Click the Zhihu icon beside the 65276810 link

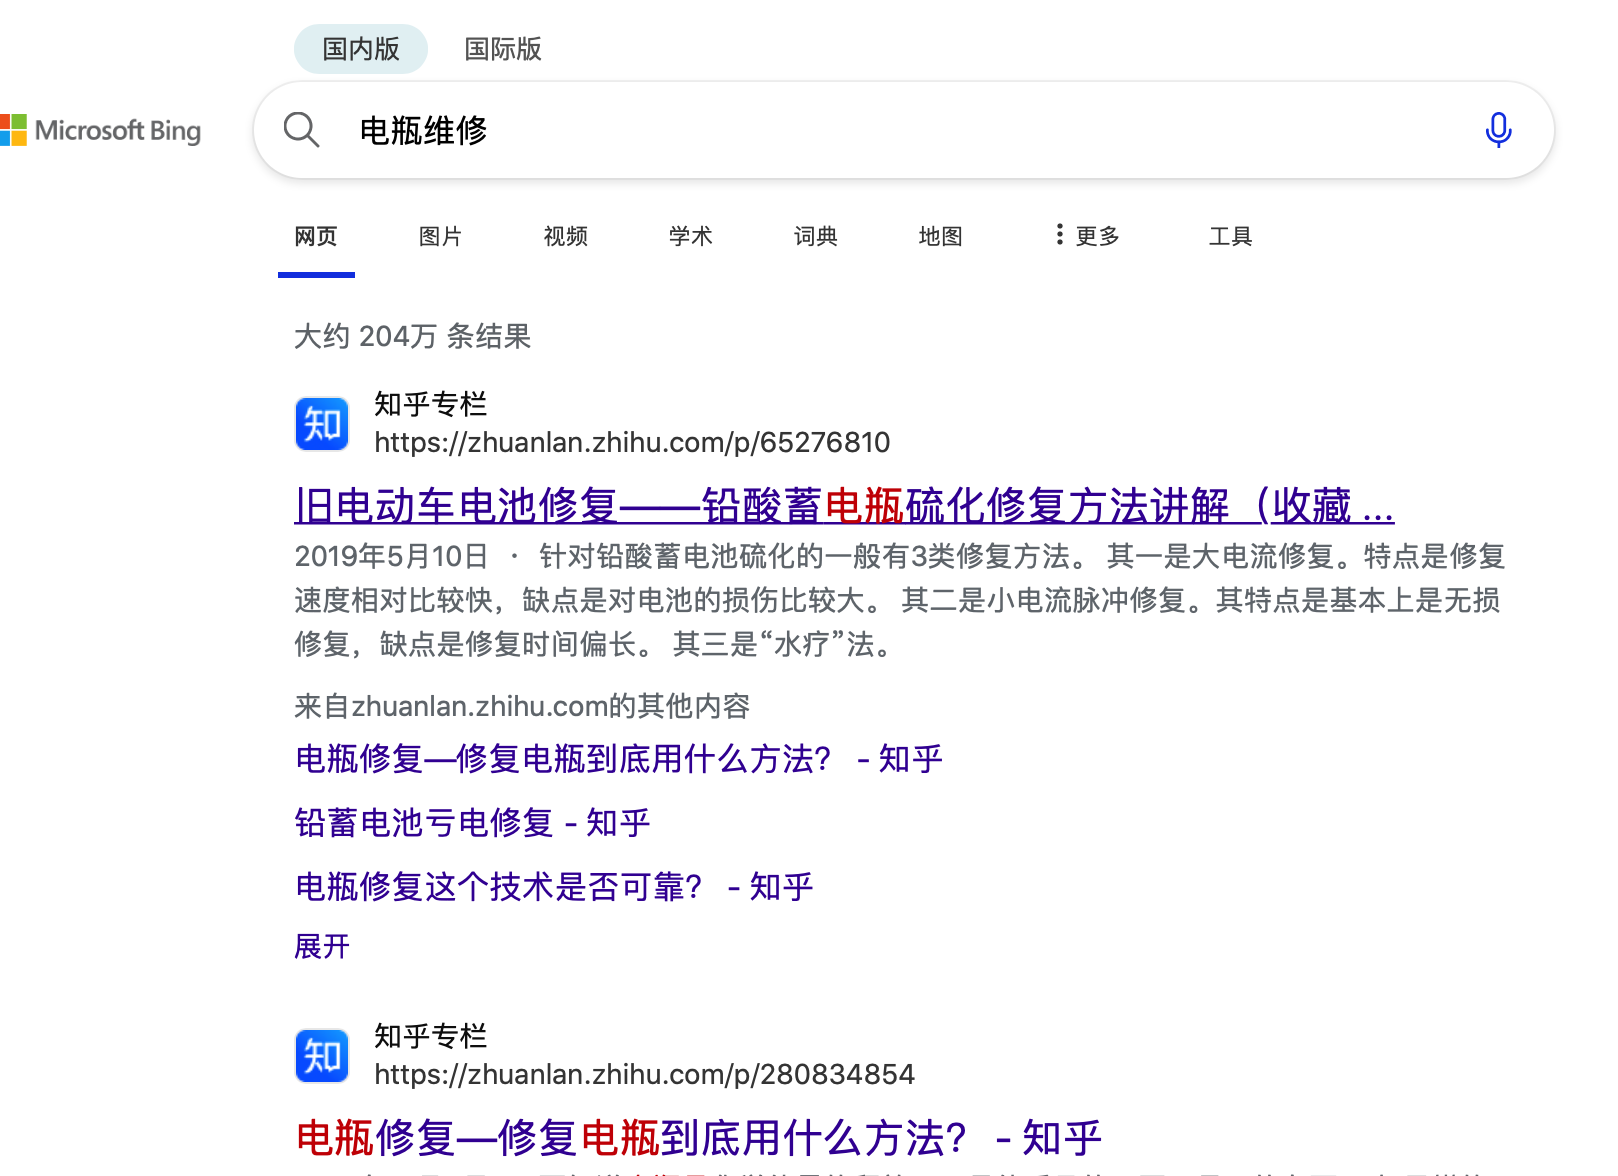[x=322, y=424]
